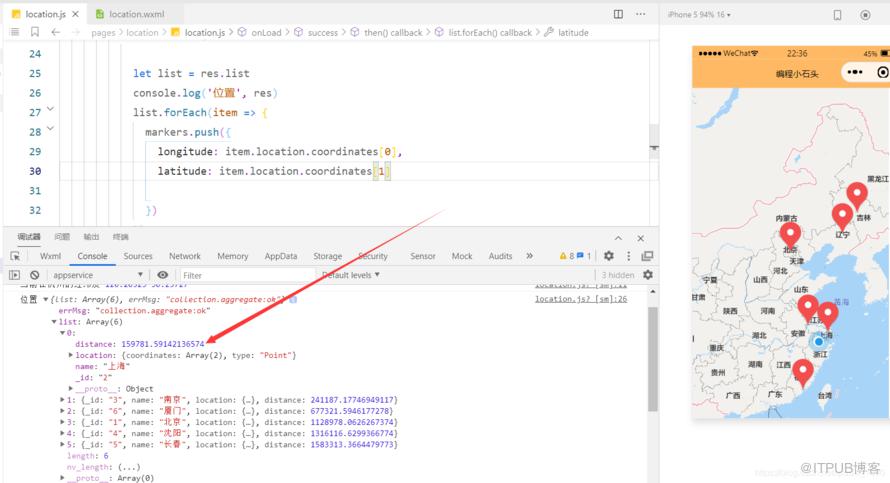Screen dimensions: 890x483
Task: Activate the element inspector picker icon
Action: click(15, 256)
